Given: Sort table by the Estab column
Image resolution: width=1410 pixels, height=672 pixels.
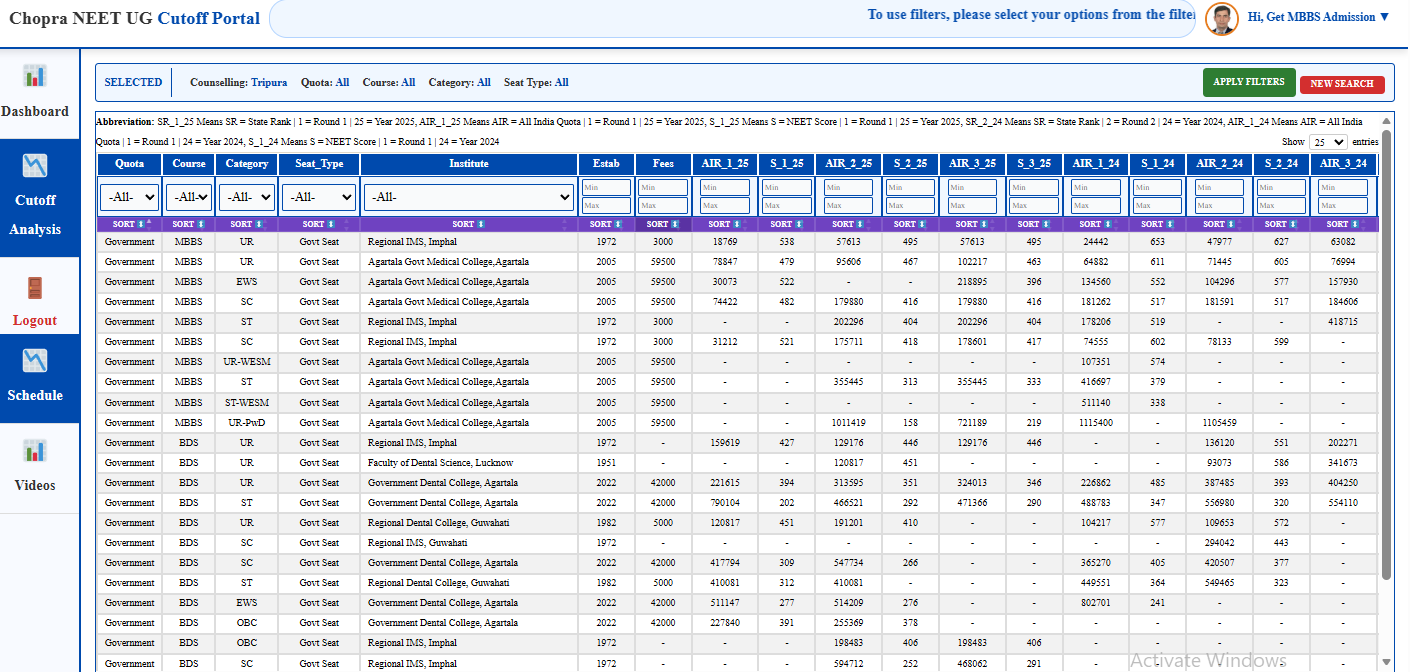Looking at the screenshot, I should pos(605,224).
